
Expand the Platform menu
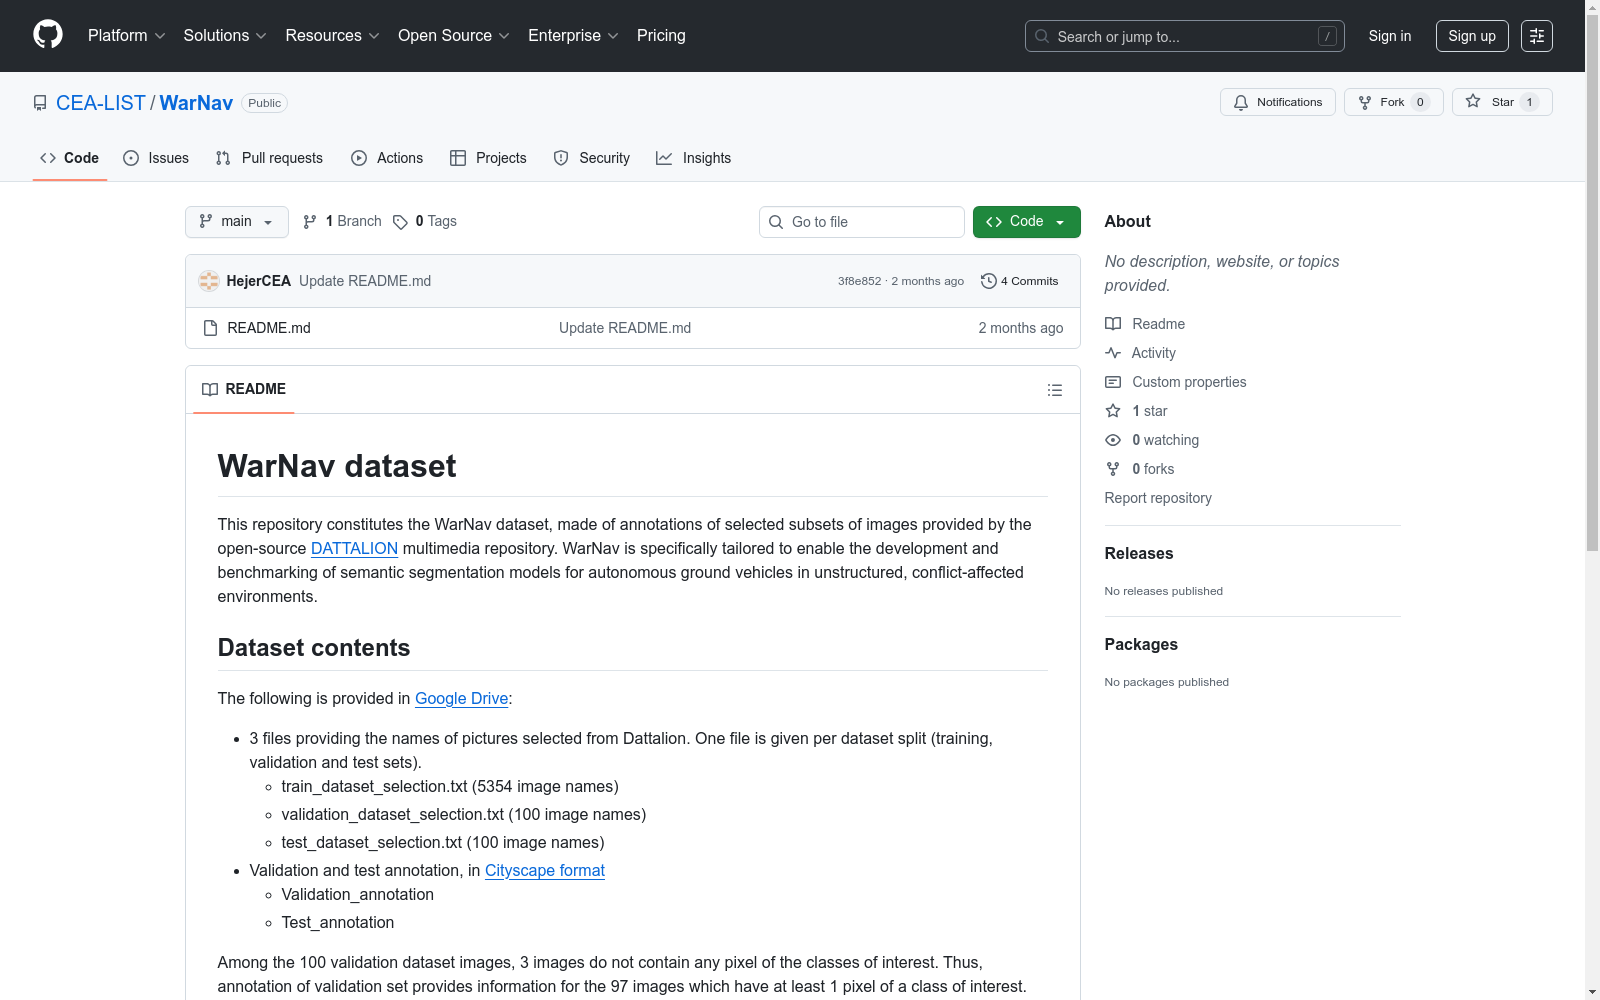(126, 36)
